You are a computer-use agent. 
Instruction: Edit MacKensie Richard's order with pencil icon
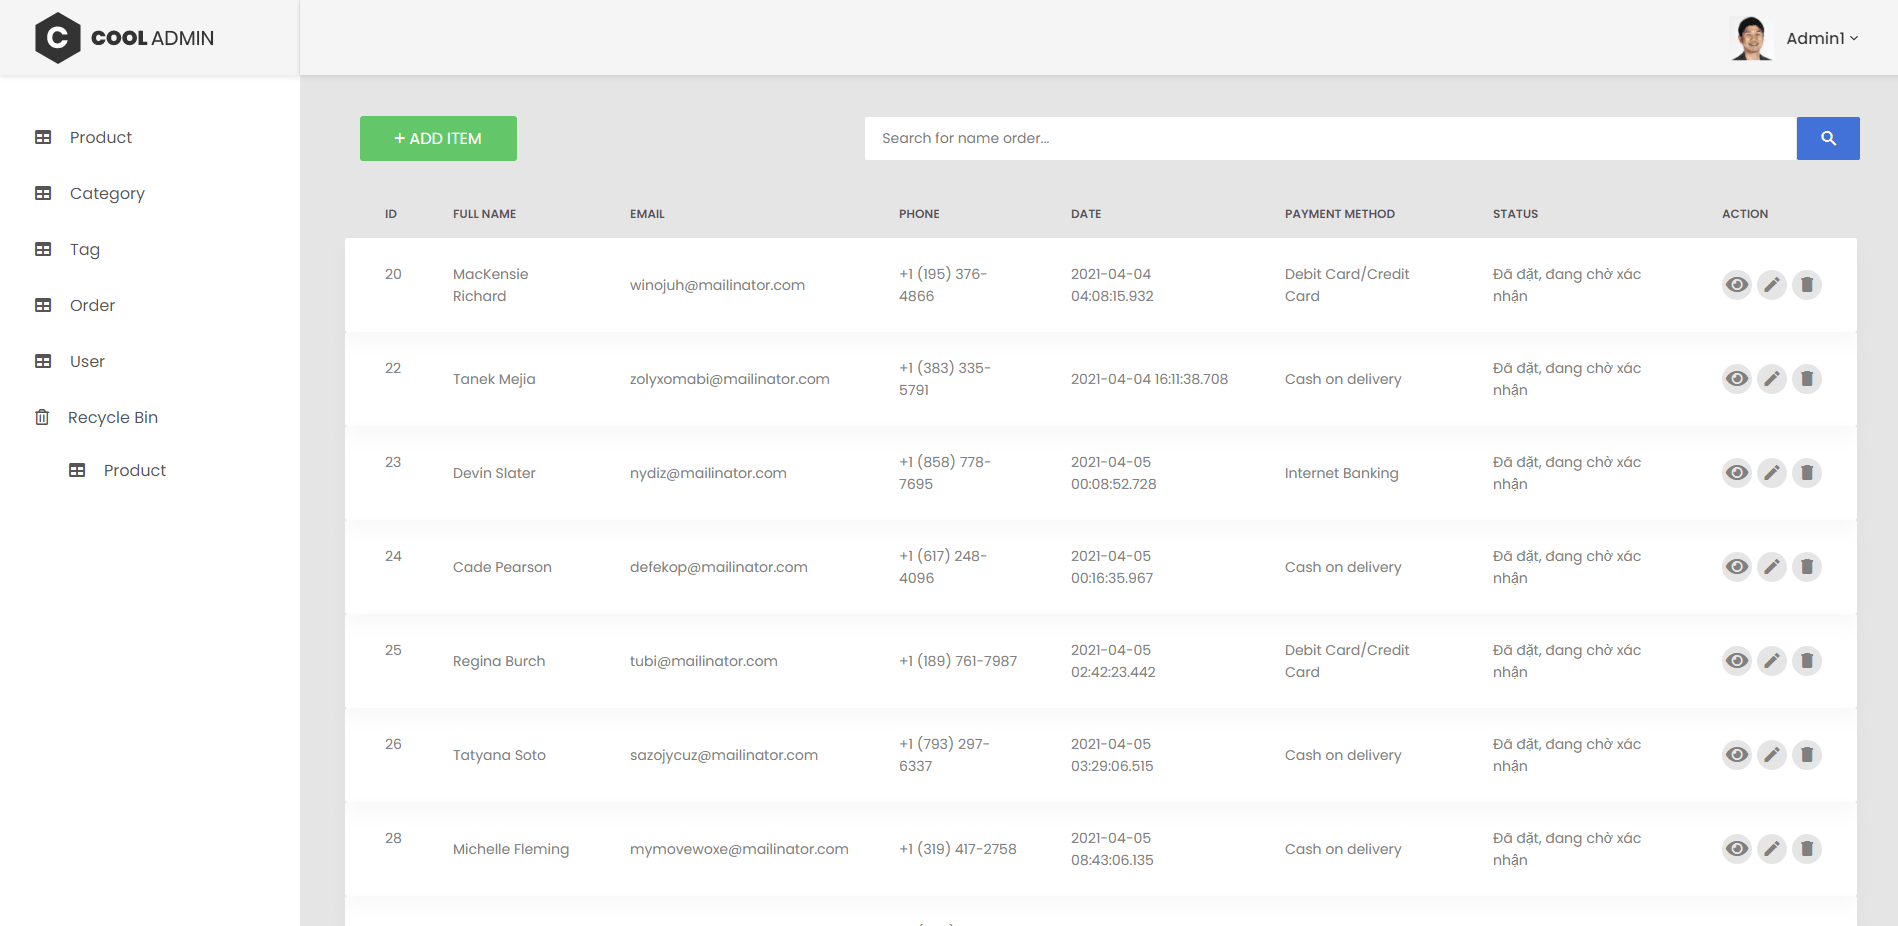click(1772, 285)
